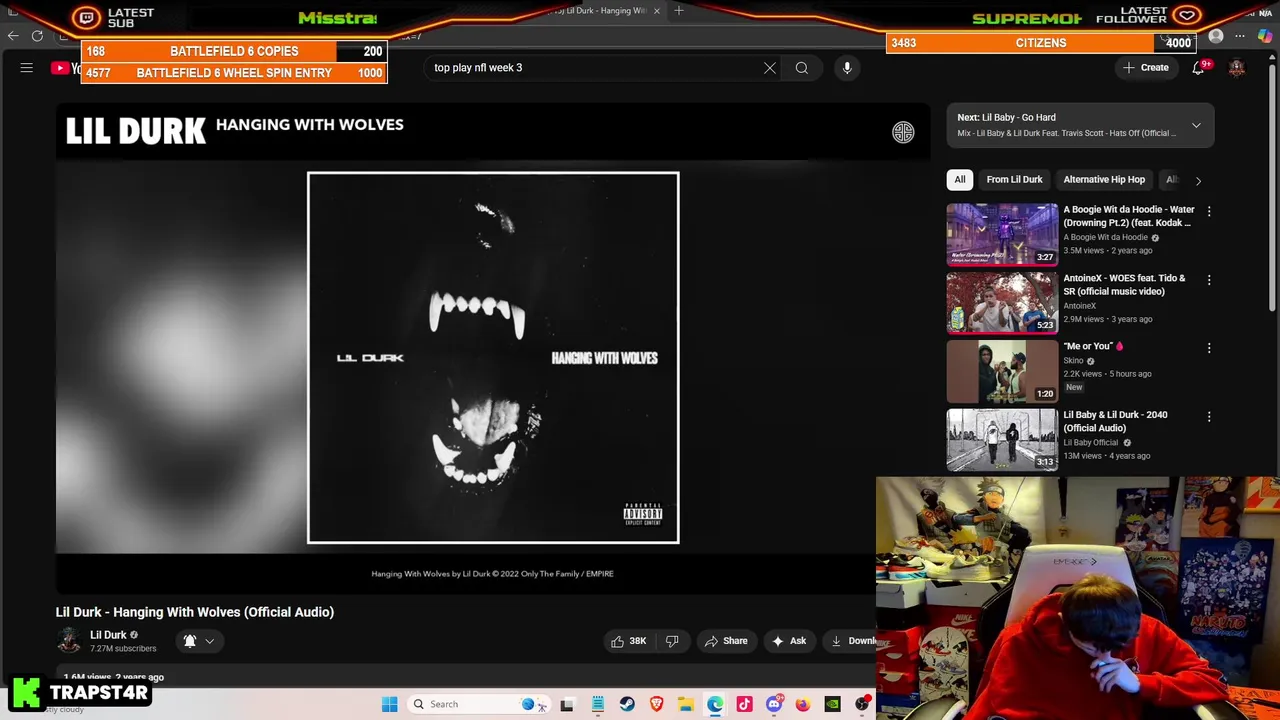Open the YouTube hamburger guide menu

pos(27,68)
